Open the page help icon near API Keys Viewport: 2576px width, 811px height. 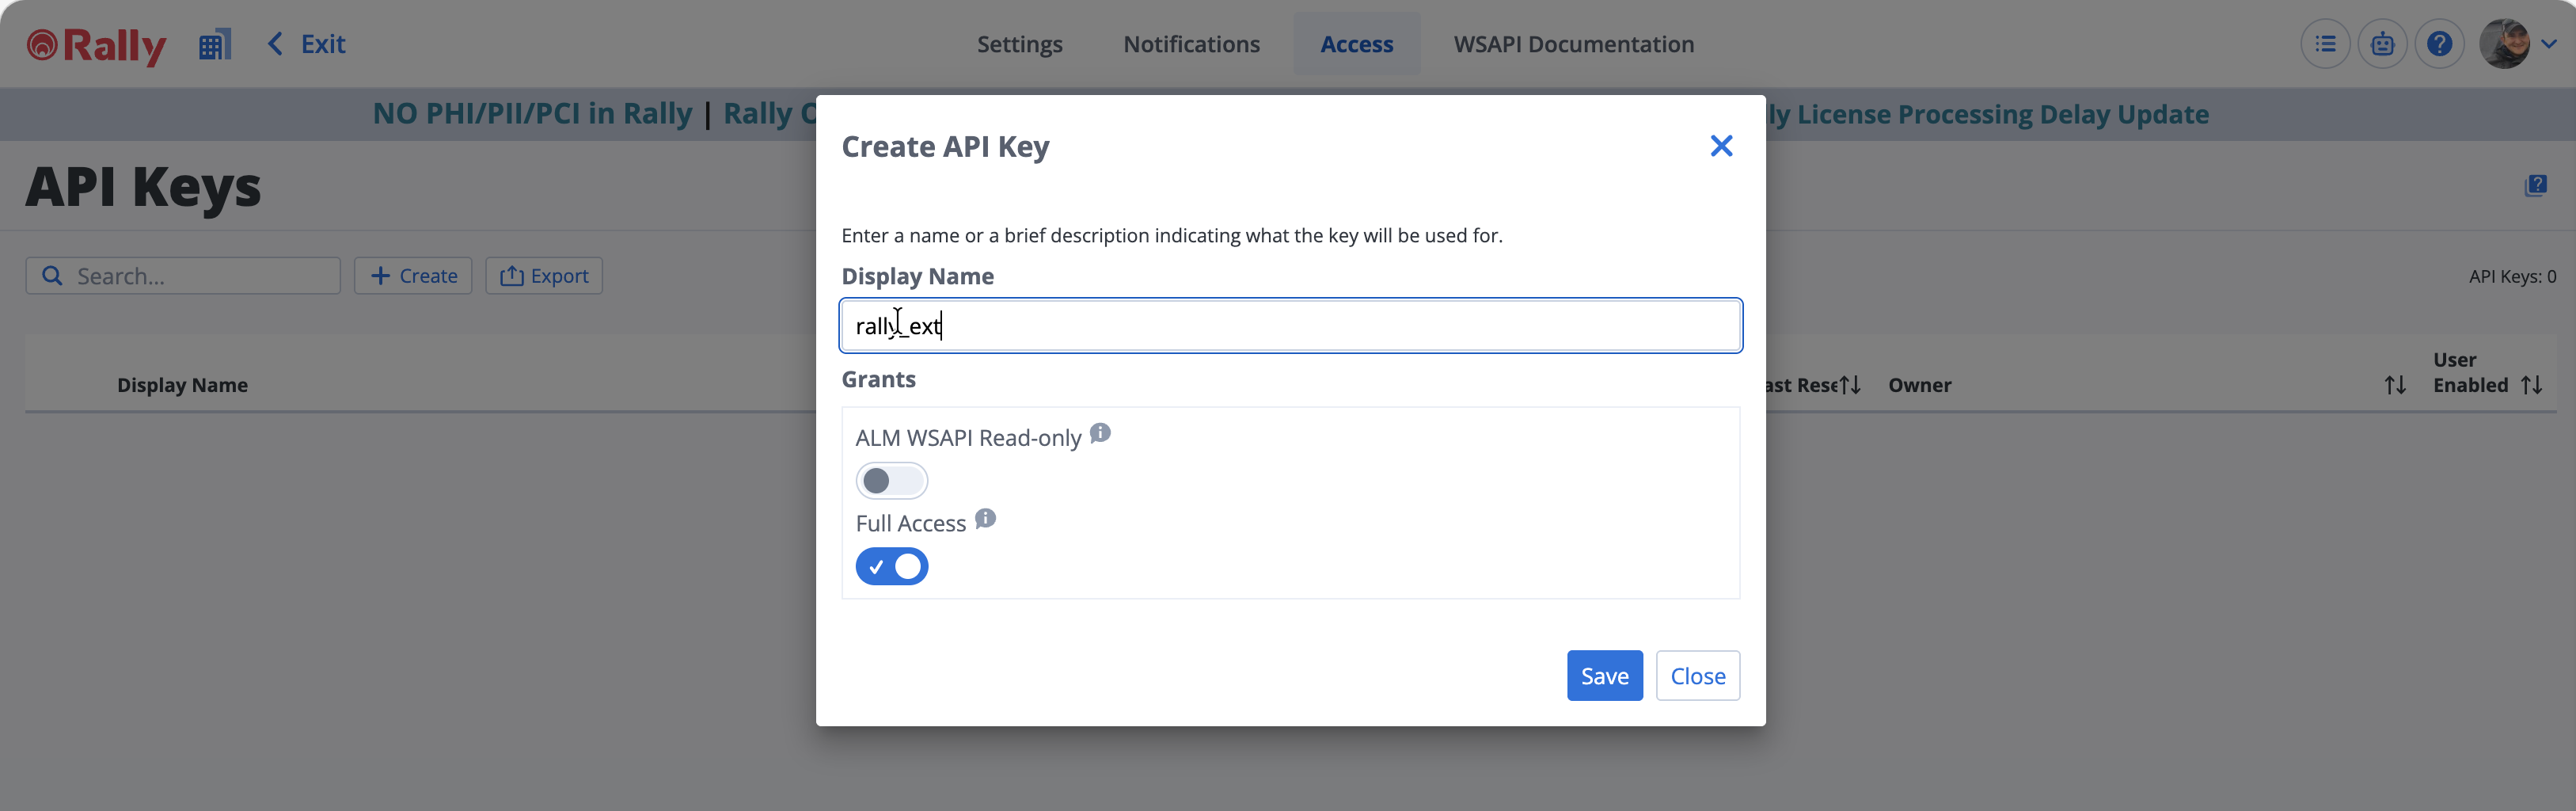(2535, 186)
